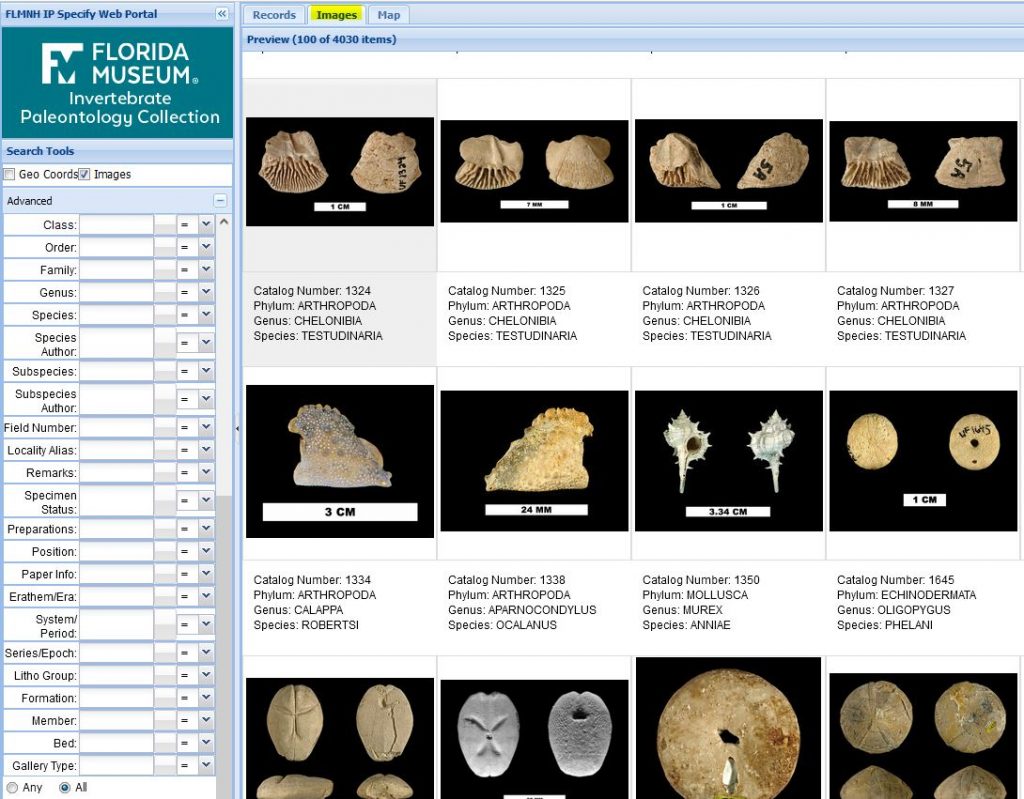The width and height of the screenshot is (1024, 799).
Task: Collapse the Advanced search section
Action: [x=220, y=201]
